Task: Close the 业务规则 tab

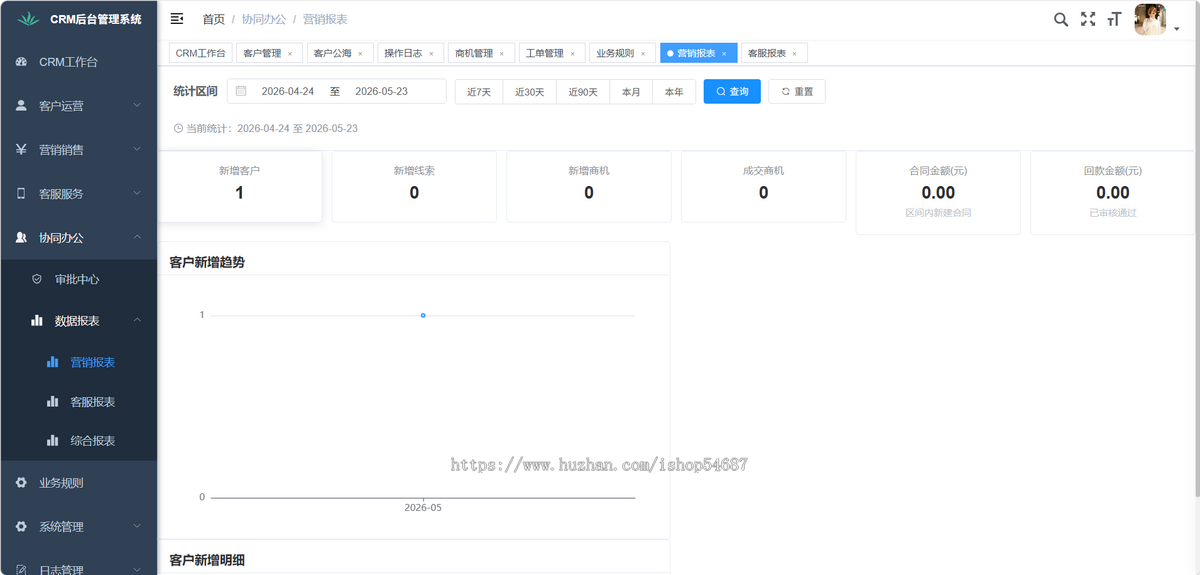Action: 643,53
